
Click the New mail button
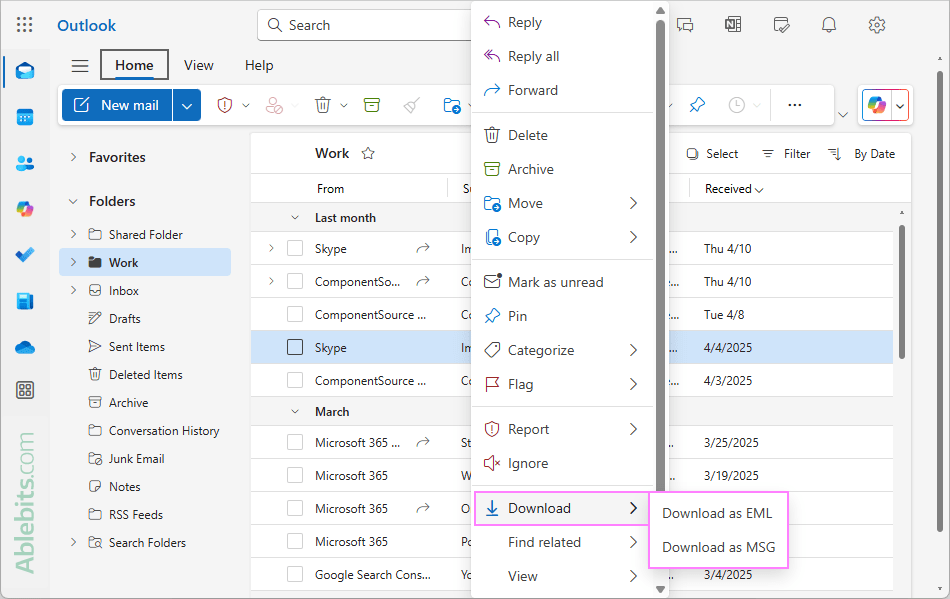[118, 105]
